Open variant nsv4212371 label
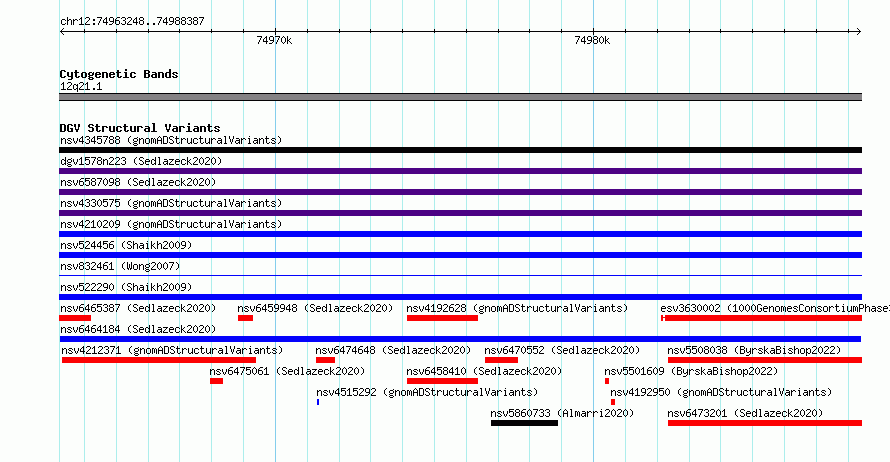The width and height of the screenshot is (890, 462). click(172, 350)
